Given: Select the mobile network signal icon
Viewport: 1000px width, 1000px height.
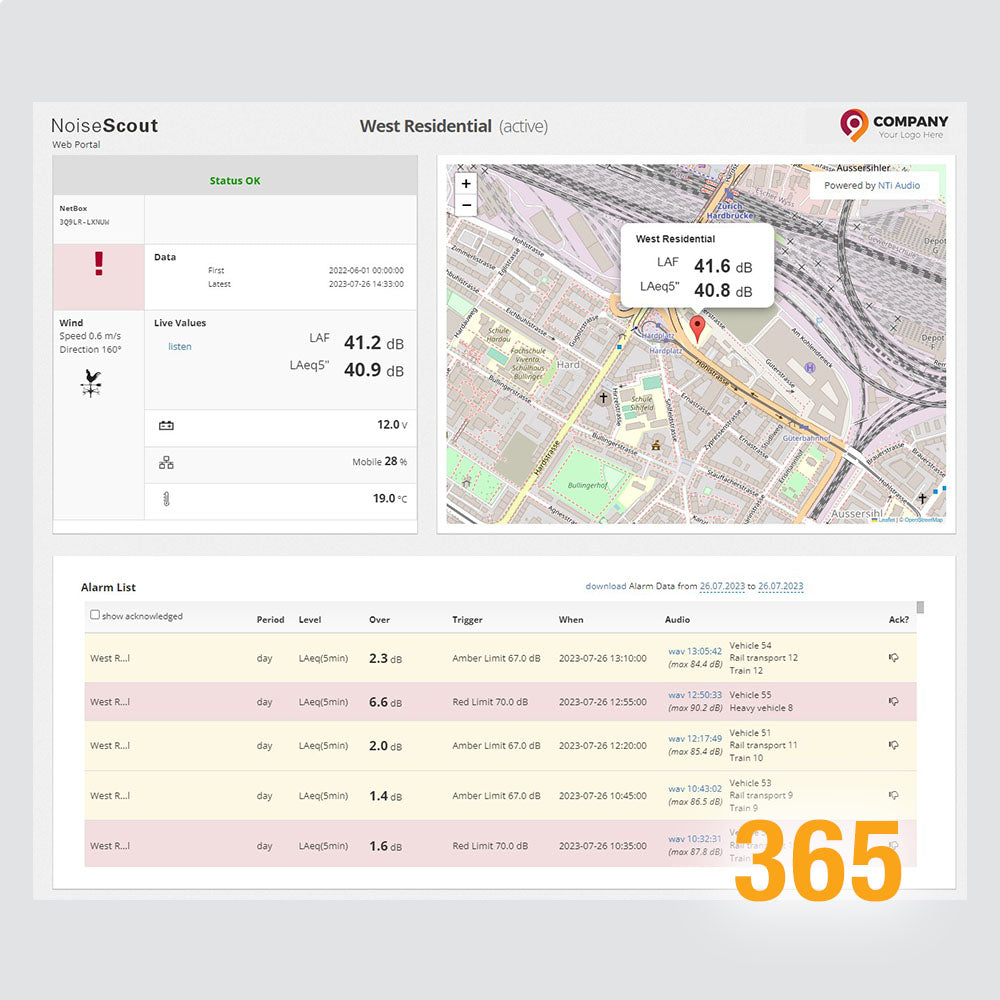Looking at the screenshot, I should (166, 462).
